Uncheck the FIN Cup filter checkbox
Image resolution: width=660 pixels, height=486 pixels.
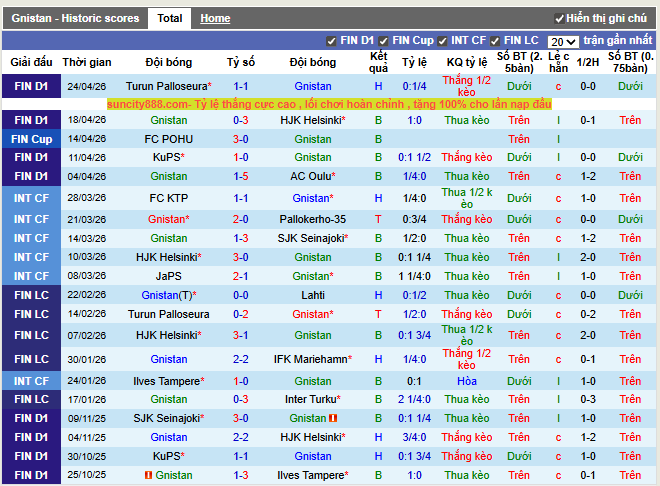(x=383, y=41)
